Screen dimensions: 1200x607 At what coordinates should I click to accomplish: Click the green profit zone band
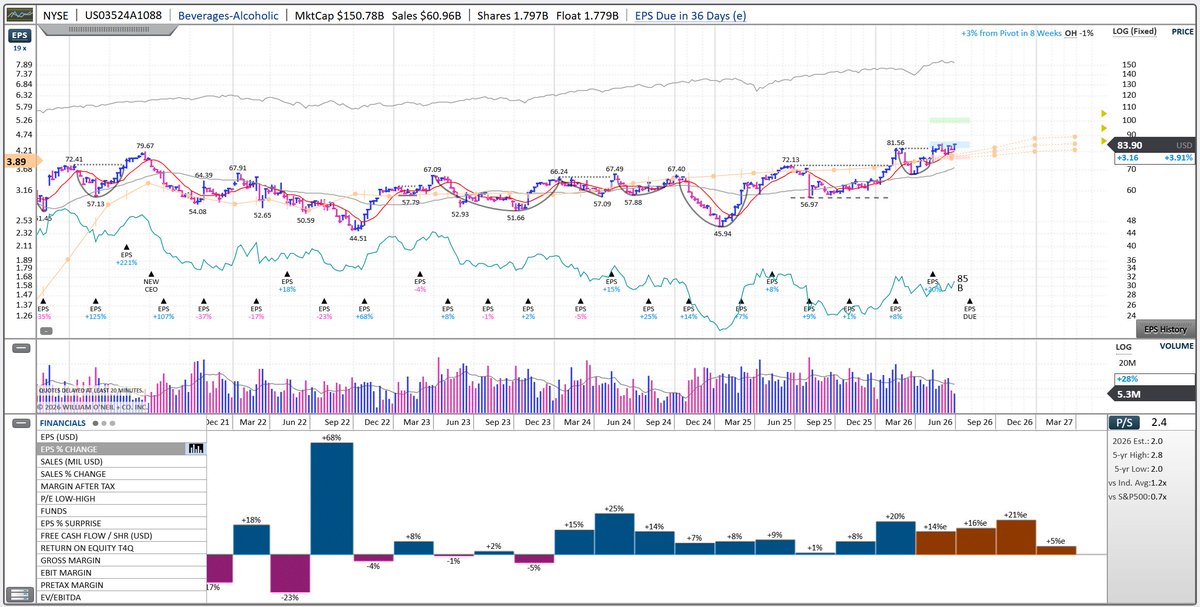pyautogui.click(x=948, y=120)
